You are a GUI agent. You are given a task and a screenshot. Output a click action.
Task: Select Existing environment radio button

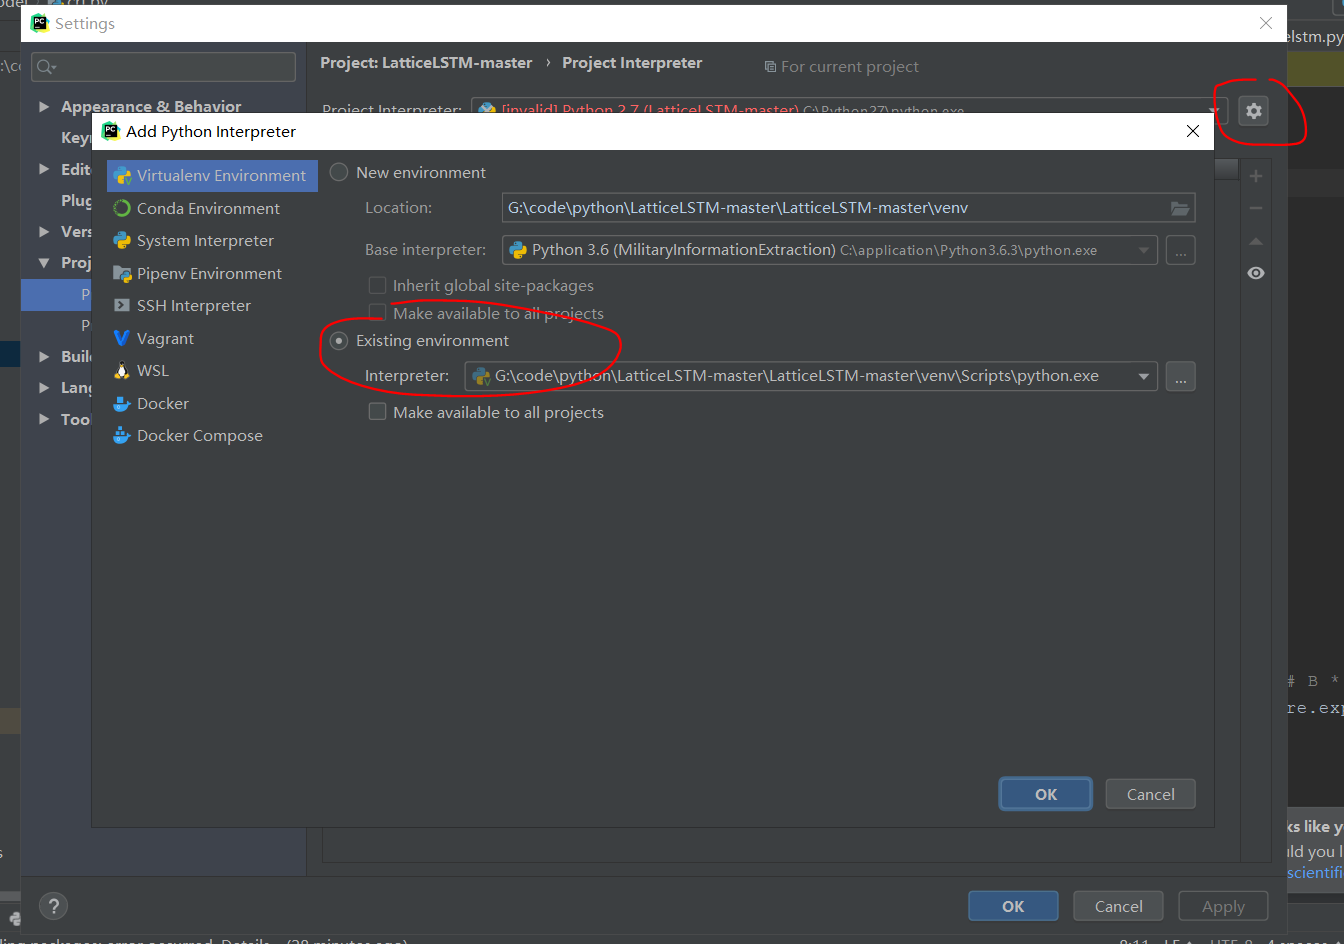click(340, 341)
